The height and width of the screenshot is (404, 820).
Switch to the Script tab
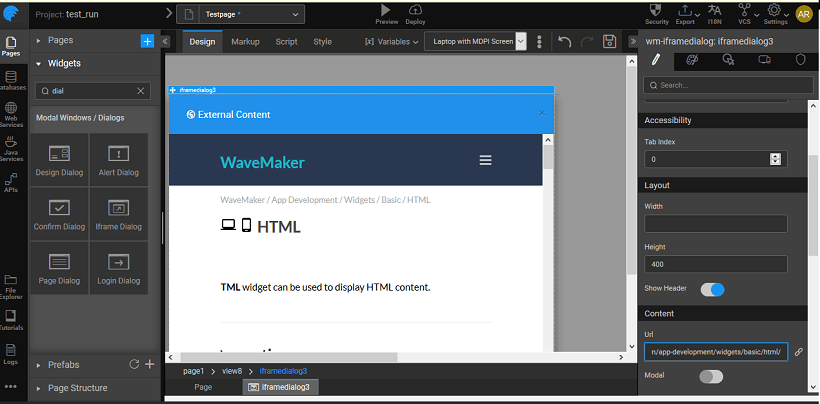click(286, 42)
